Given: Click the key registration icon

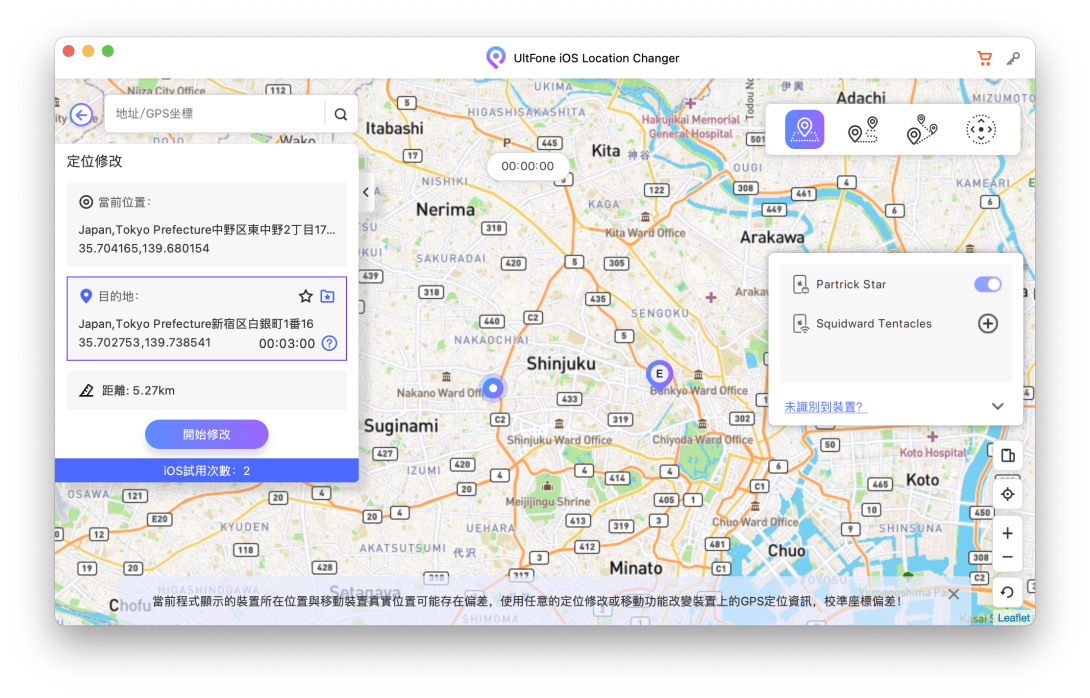Looking at the screenshot, I should (1013, 58).
